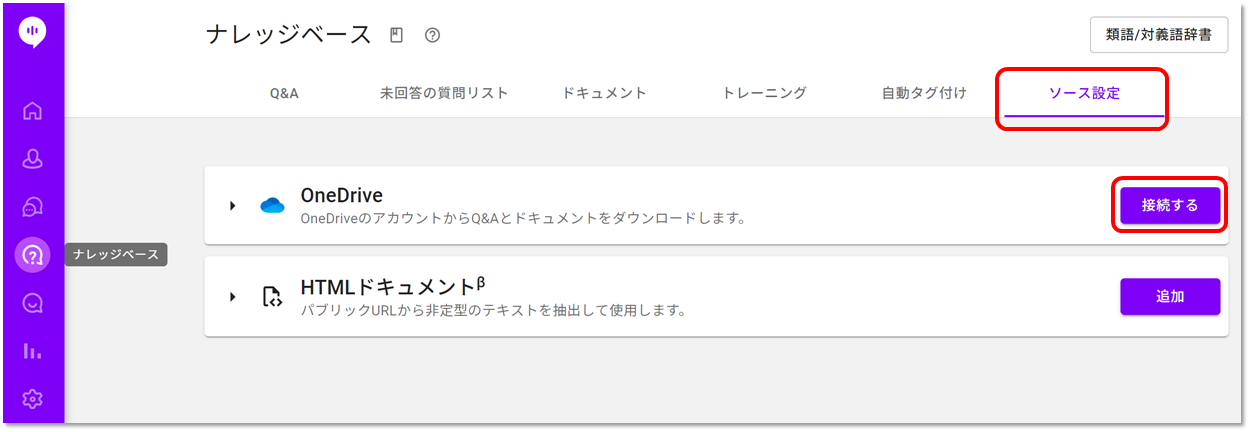
Task: Open the smiley chat icon in the sidebar
Action: 33,302
